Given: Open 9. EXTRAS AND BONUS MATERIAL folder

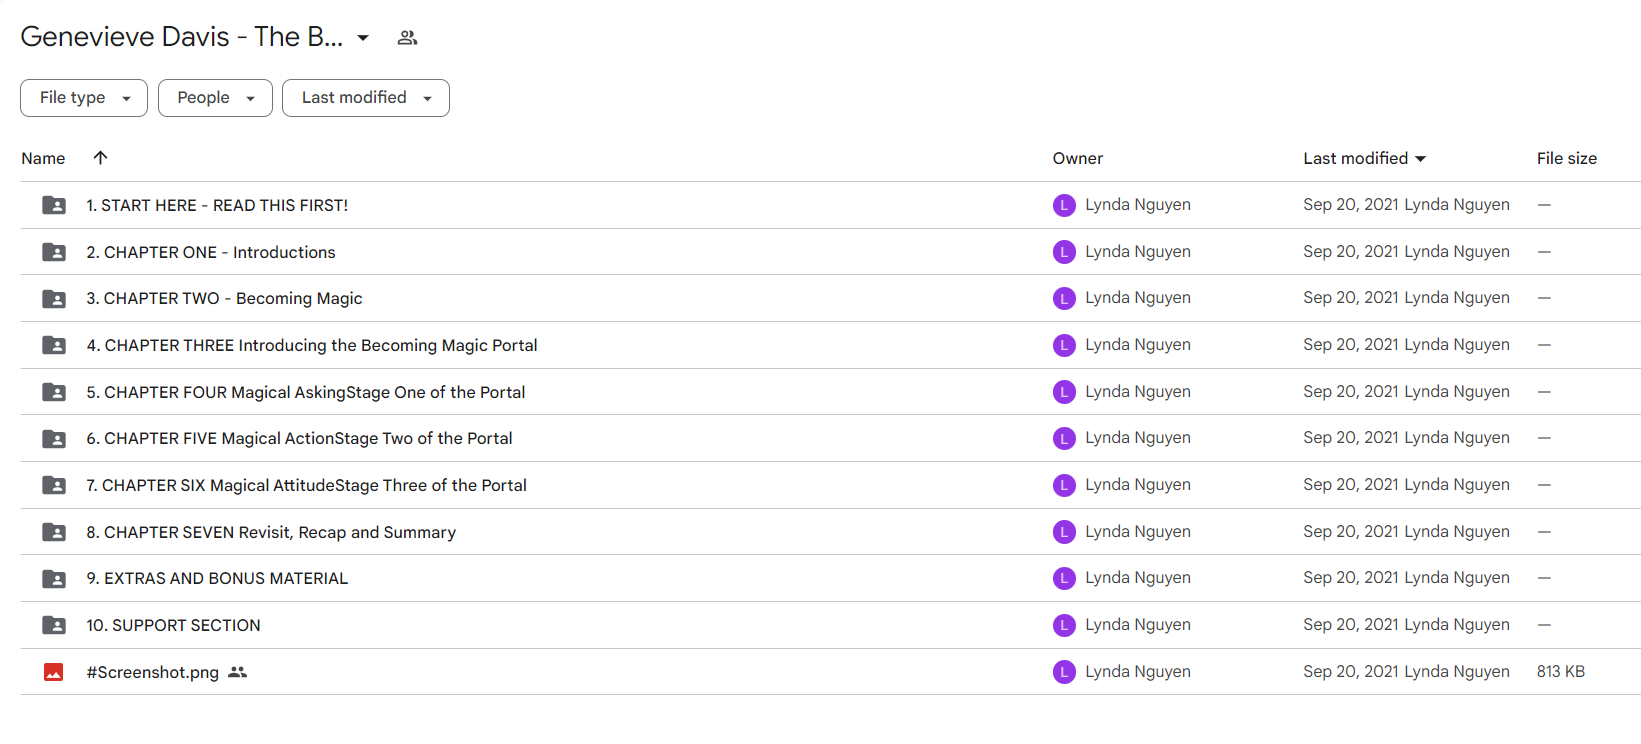Looking at the screenshot, I should click(x=217, y=578).
